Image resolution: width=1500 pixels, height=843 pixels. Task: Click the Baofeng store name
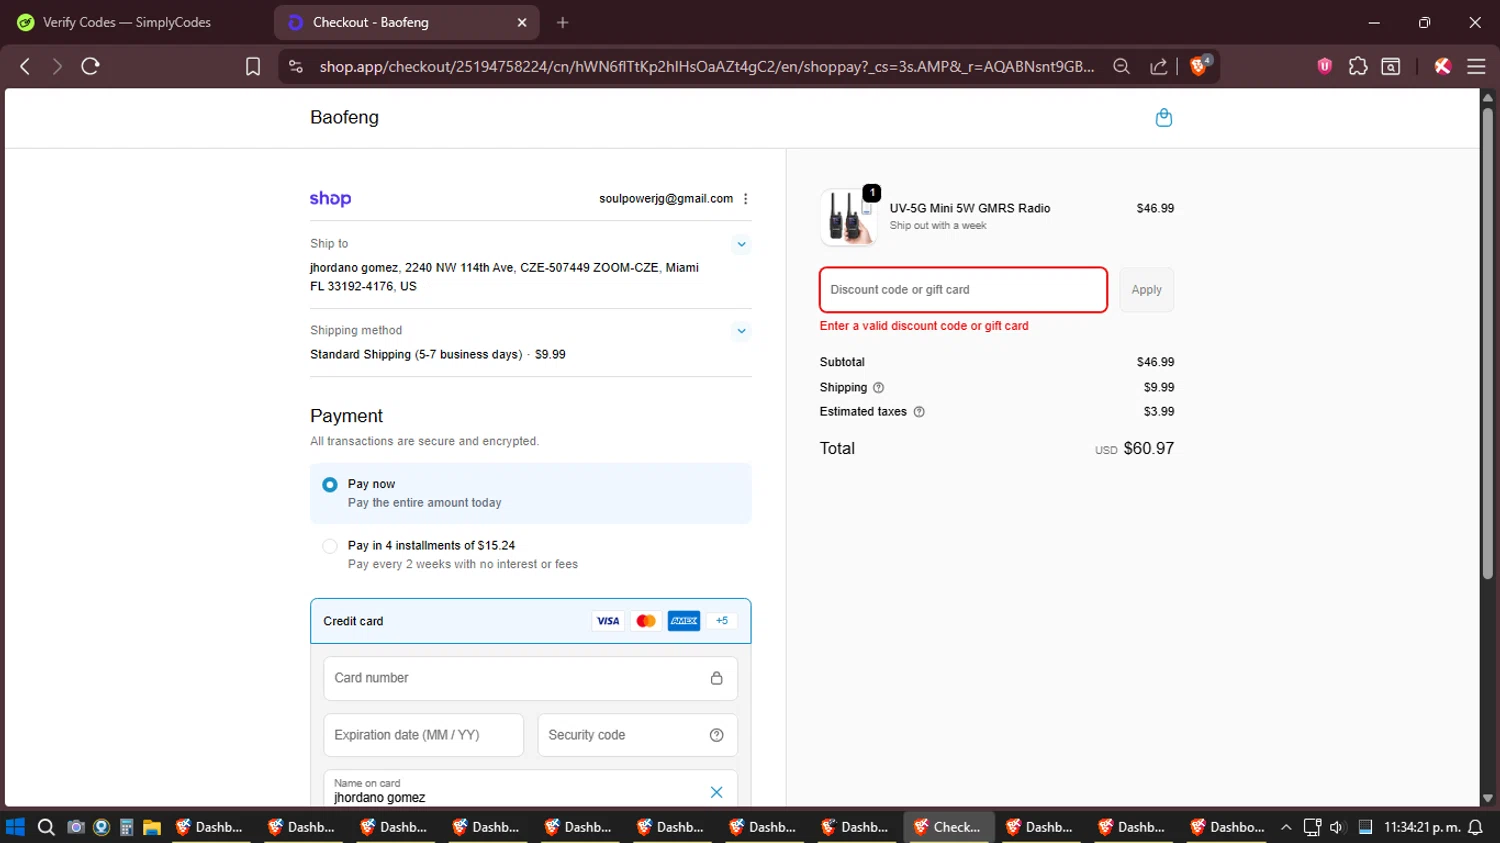pyautogui.click(x=344, y=117)
